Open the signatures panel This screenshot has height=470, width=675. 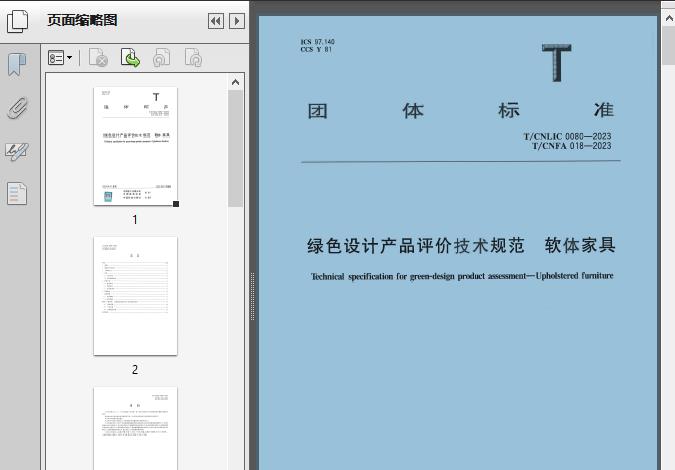tap(17, 151)
